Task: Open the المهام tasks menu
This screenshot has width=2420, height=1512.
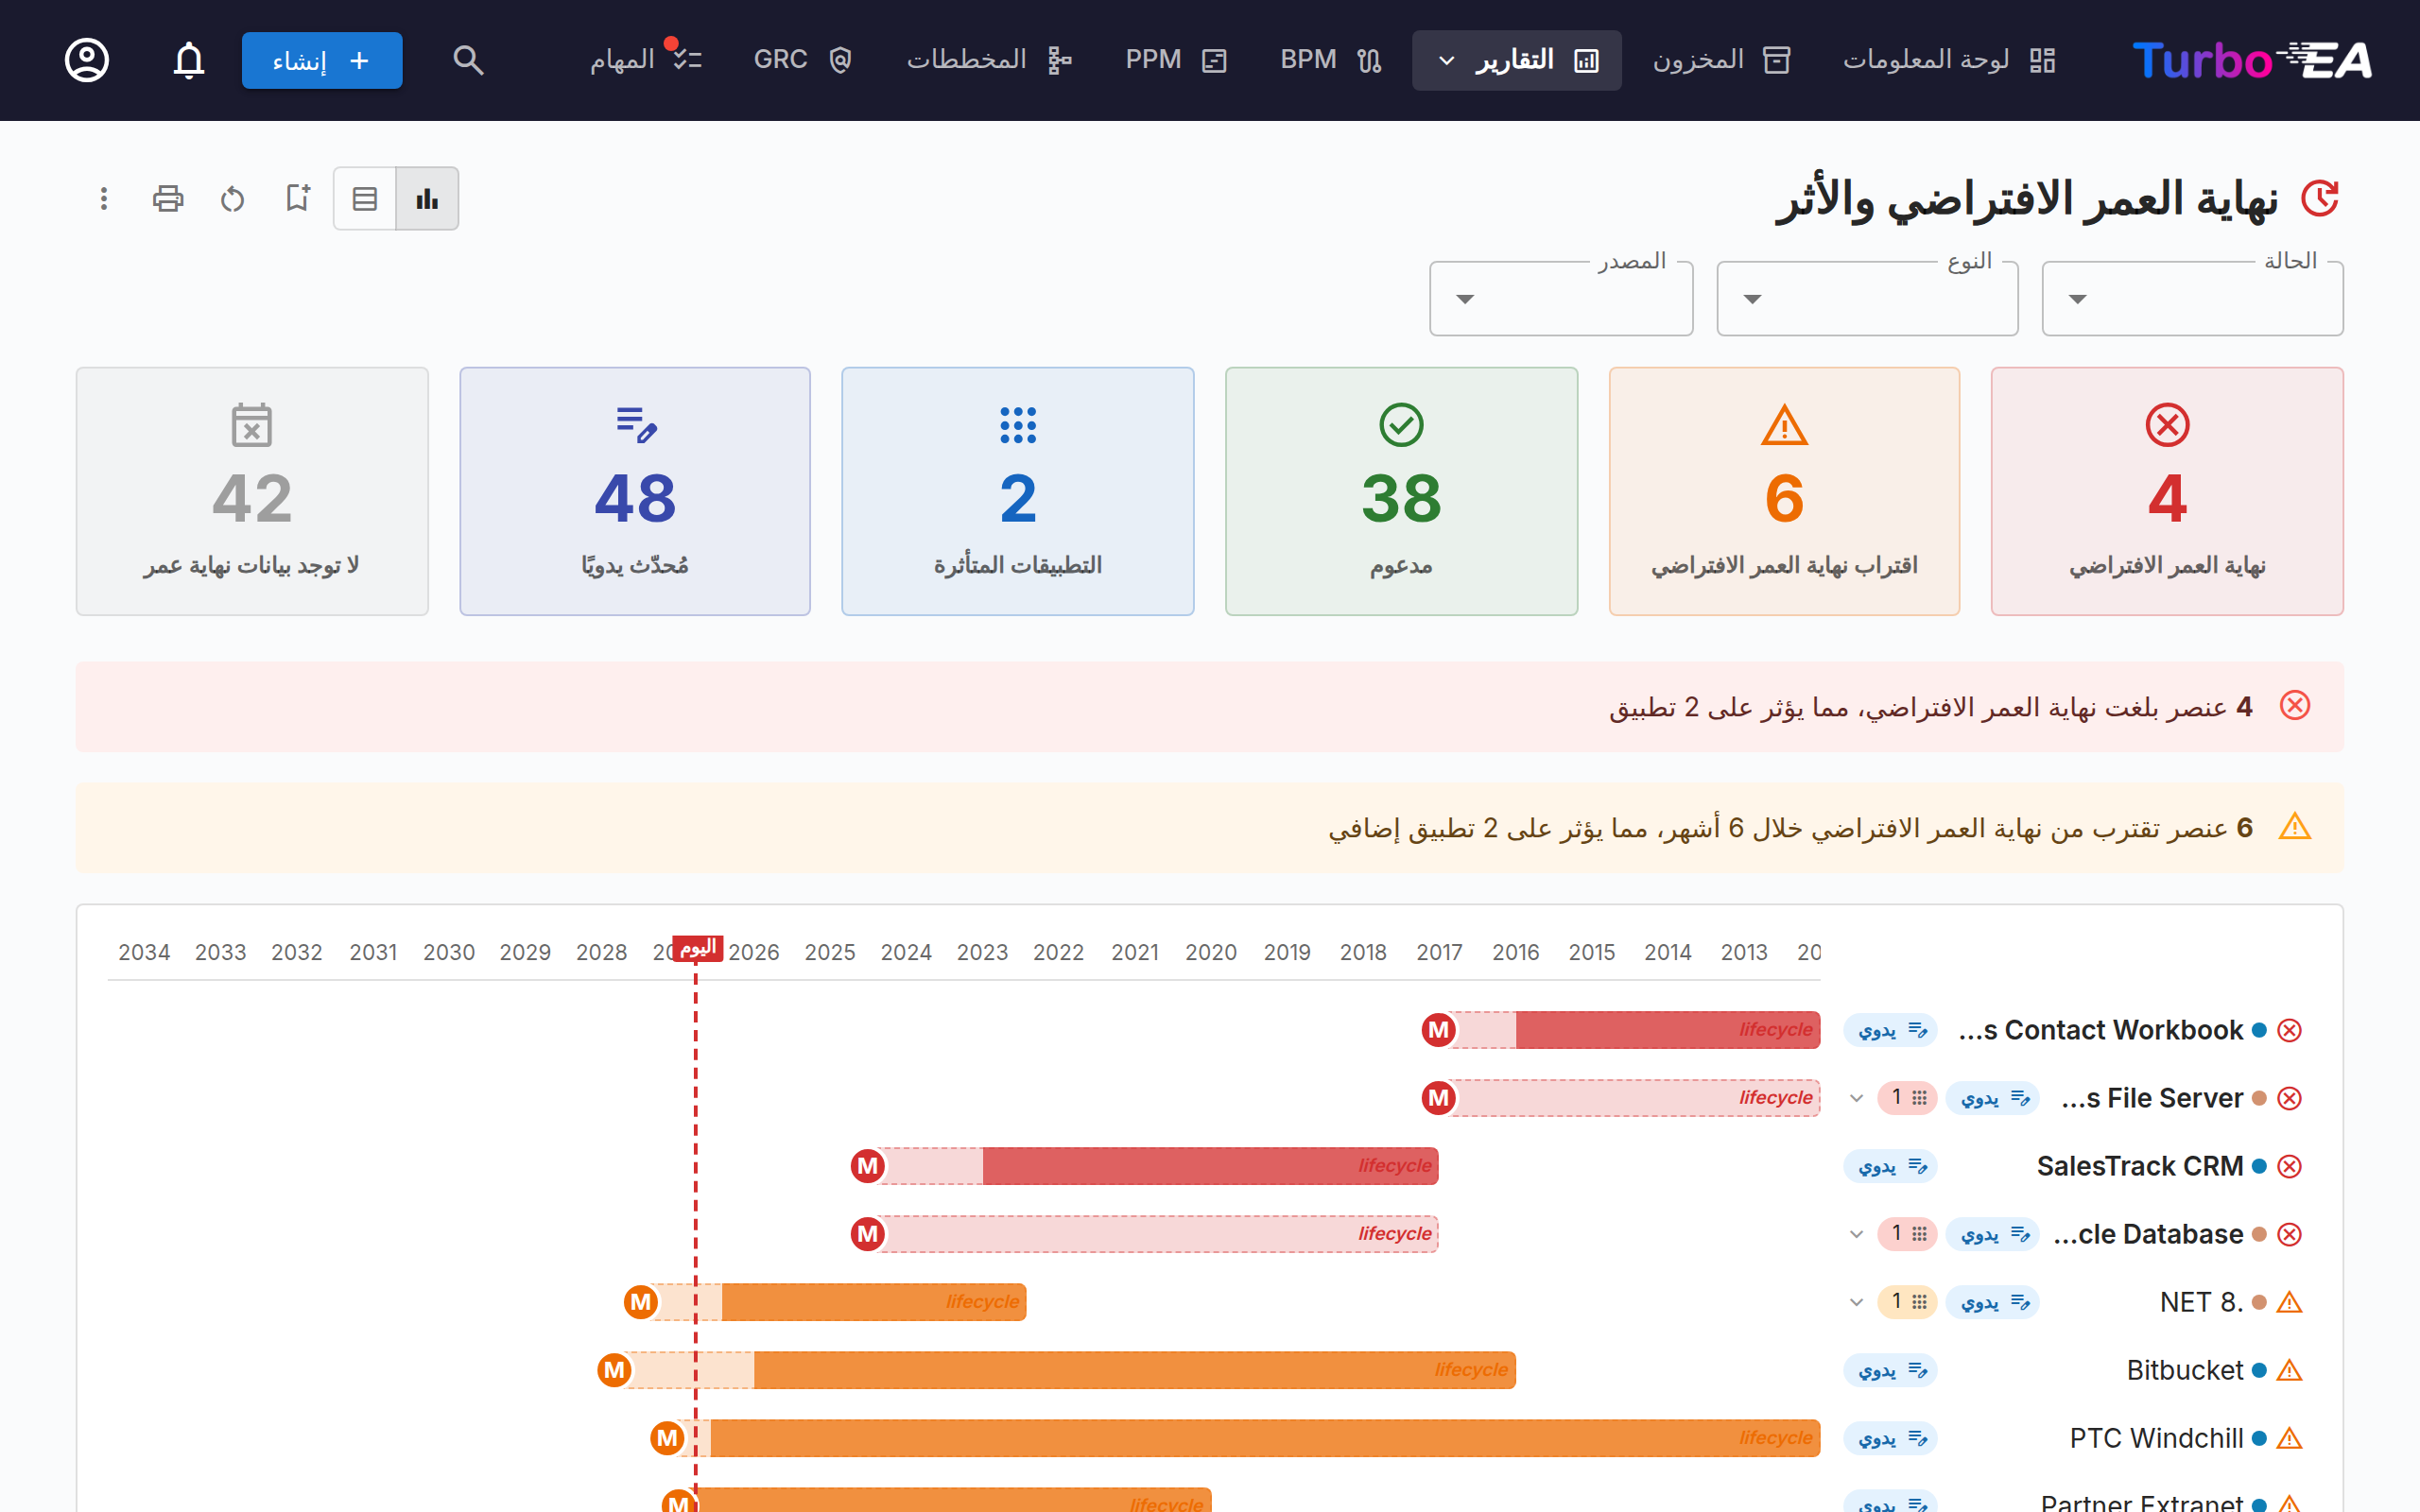Action: (x=646, y=60)
